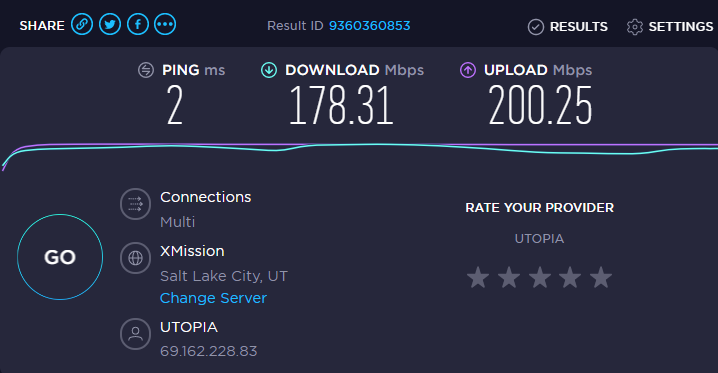This screenshot has width=718, height=373.
Task: Toggle Multi connections setting
Action: point(178,222)
